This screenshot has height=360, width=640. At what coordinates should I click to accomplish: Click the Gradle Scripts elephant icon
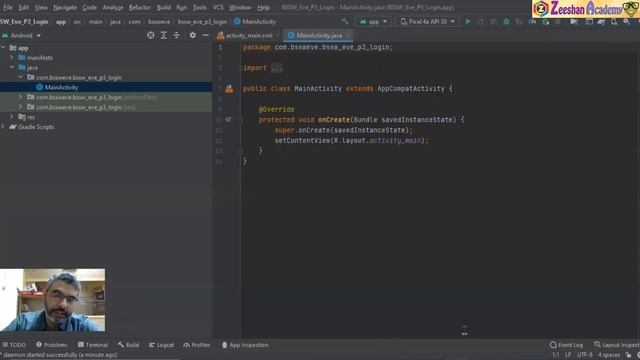(13, 127)
